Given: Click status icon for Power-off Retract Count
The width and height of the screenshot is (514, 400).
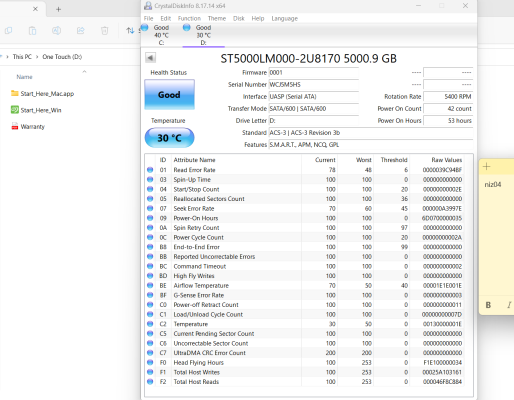Looking at the screenshot, I should (x=150, y=305).
